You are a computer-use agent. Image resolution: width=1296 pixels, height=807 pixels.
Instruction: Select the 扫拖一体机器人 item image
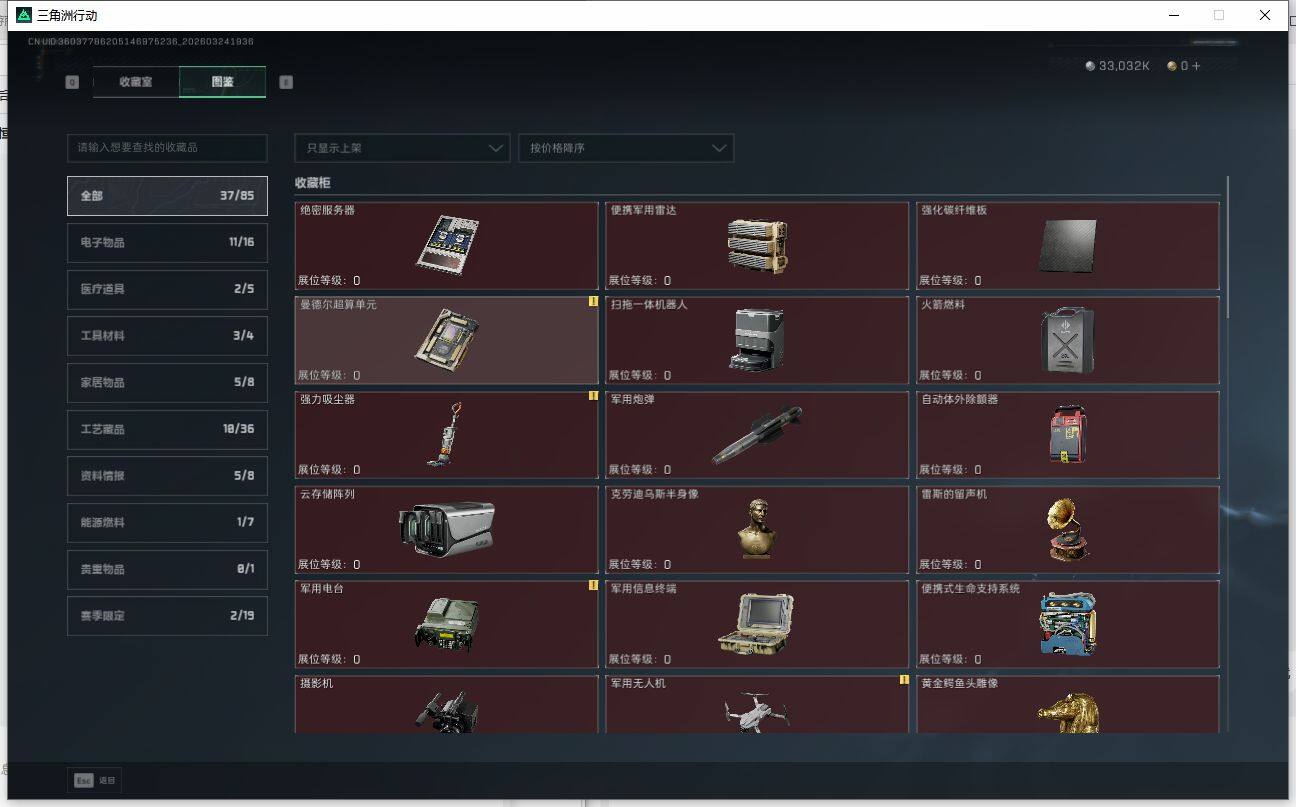(758, 340)
